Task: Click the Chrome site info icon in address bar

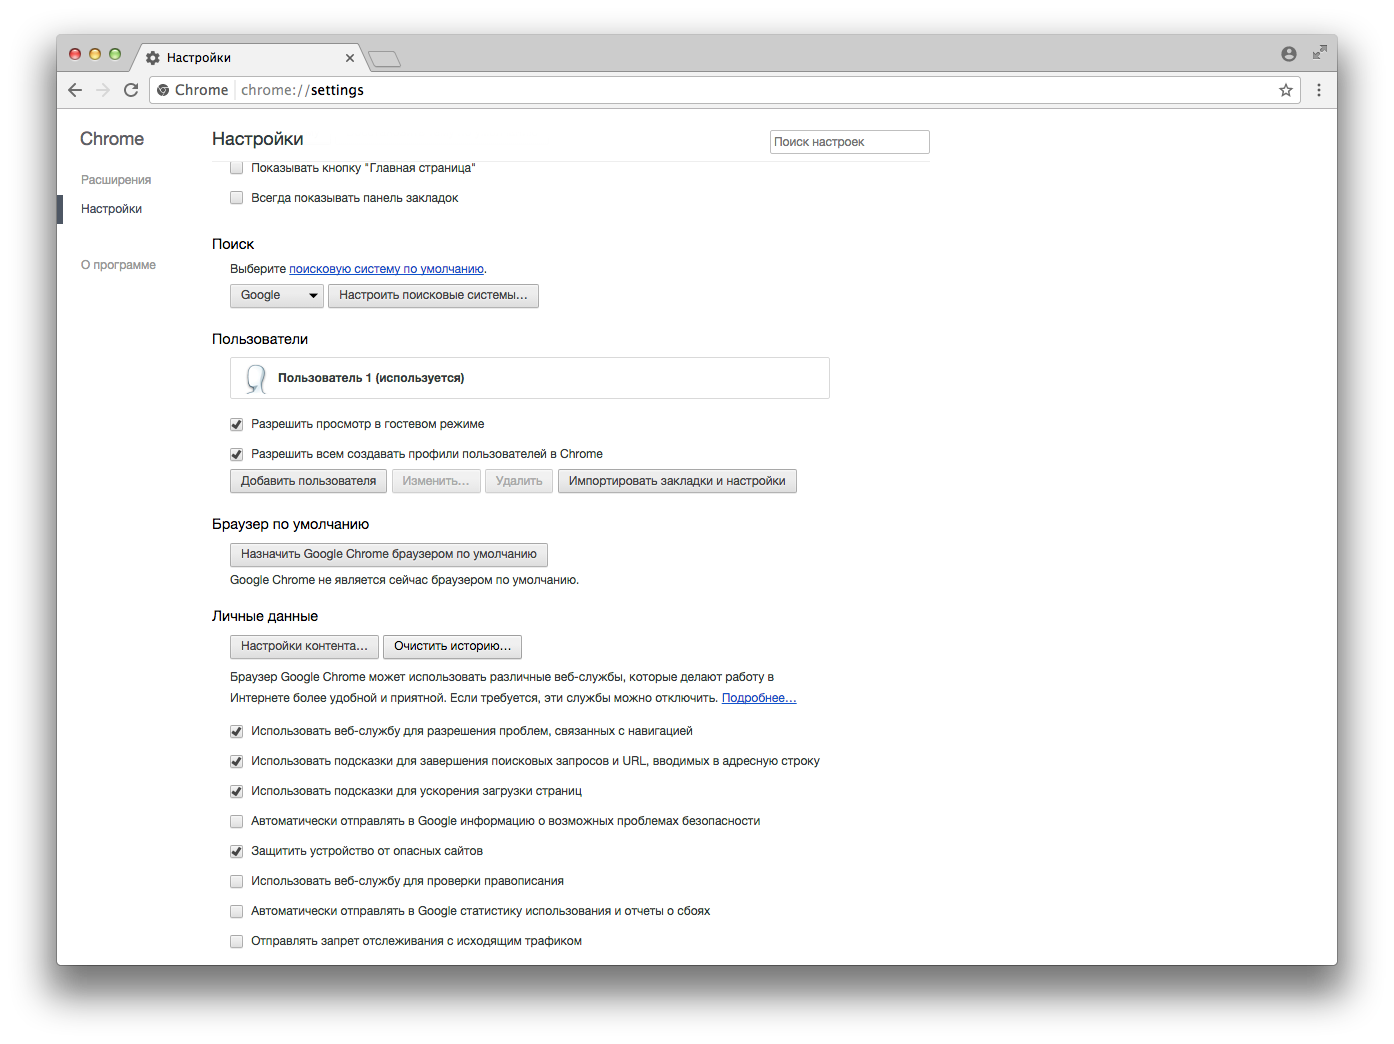Action: tap(163, 90)
